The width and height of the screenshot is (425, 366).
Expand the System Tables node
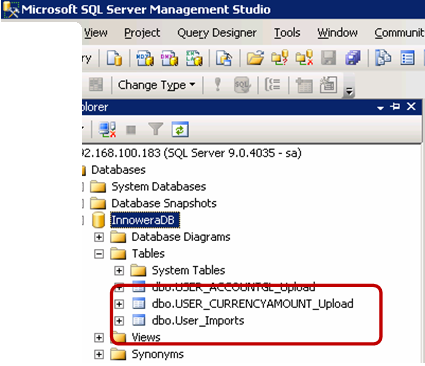(119, 270)
